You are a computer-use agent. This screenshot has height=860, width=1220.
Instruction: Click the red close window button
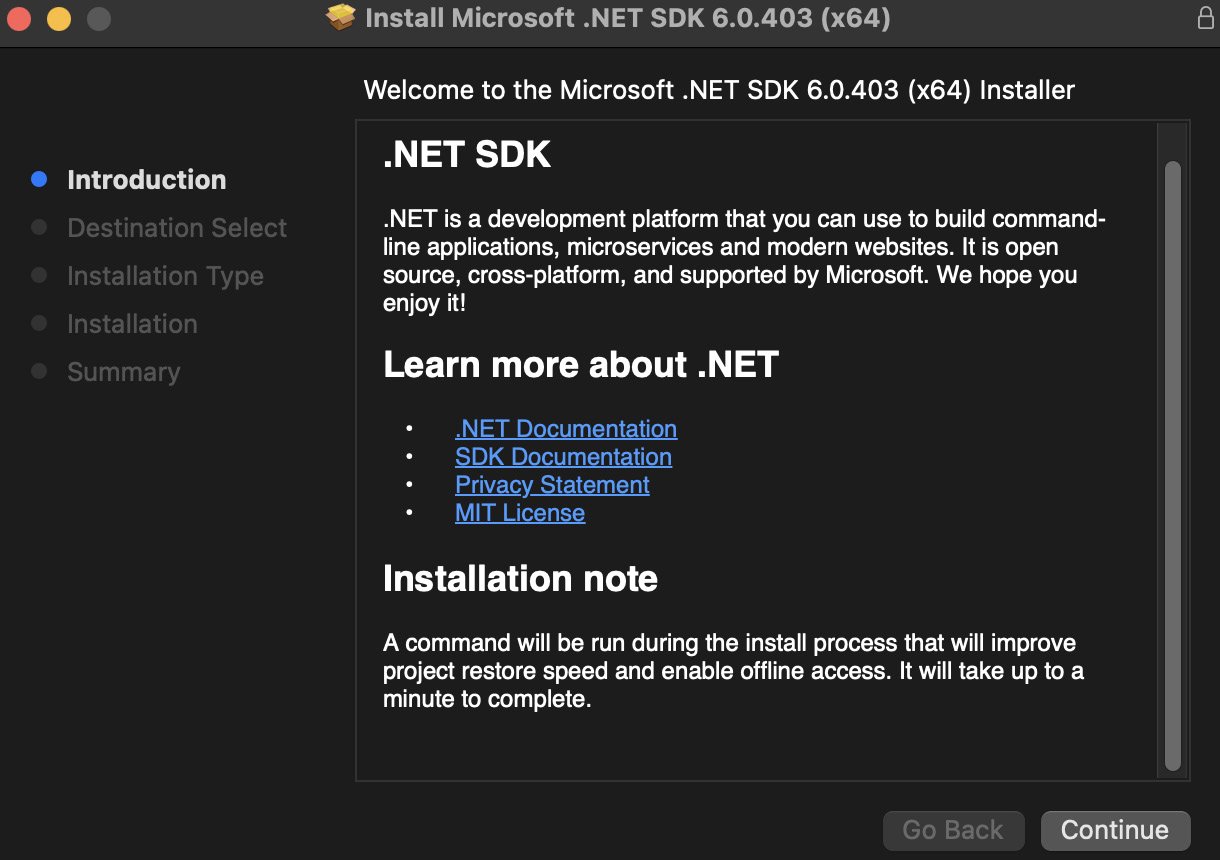pos(19,18)
